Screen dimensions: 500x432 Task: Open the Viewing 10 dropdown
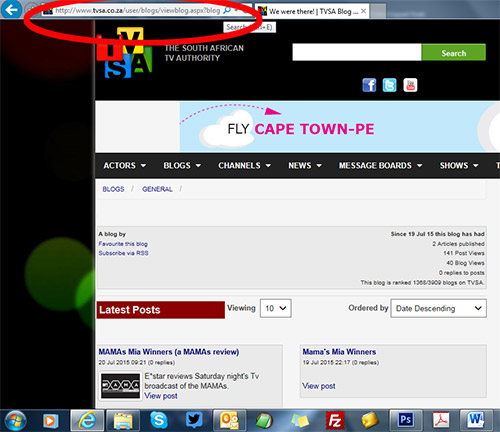point(276,308)
